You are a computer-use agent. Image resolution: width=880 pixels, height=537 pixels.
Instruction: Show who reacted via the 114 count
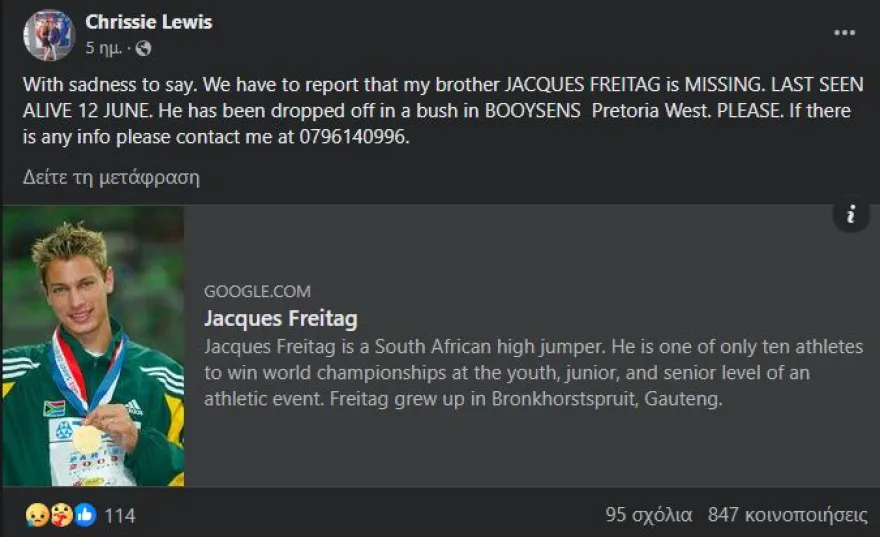(120, 516)
